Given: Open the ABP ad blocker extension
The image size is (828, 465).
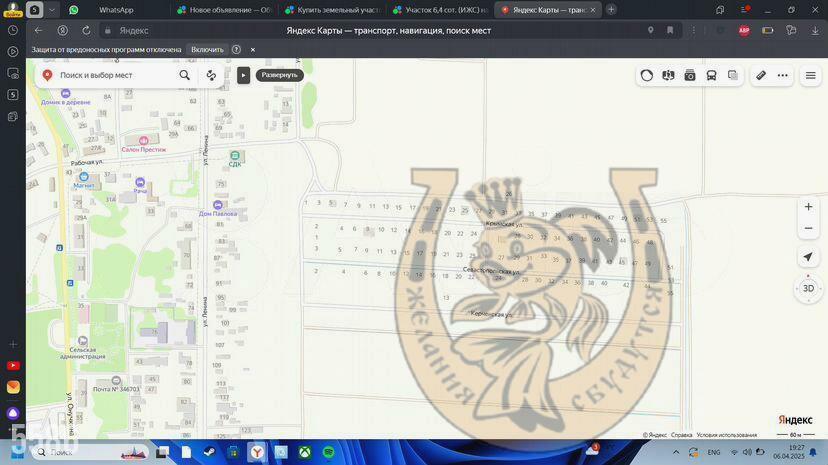Looking at the screenshot, I should pyautogui.click(x=744, y=31).
